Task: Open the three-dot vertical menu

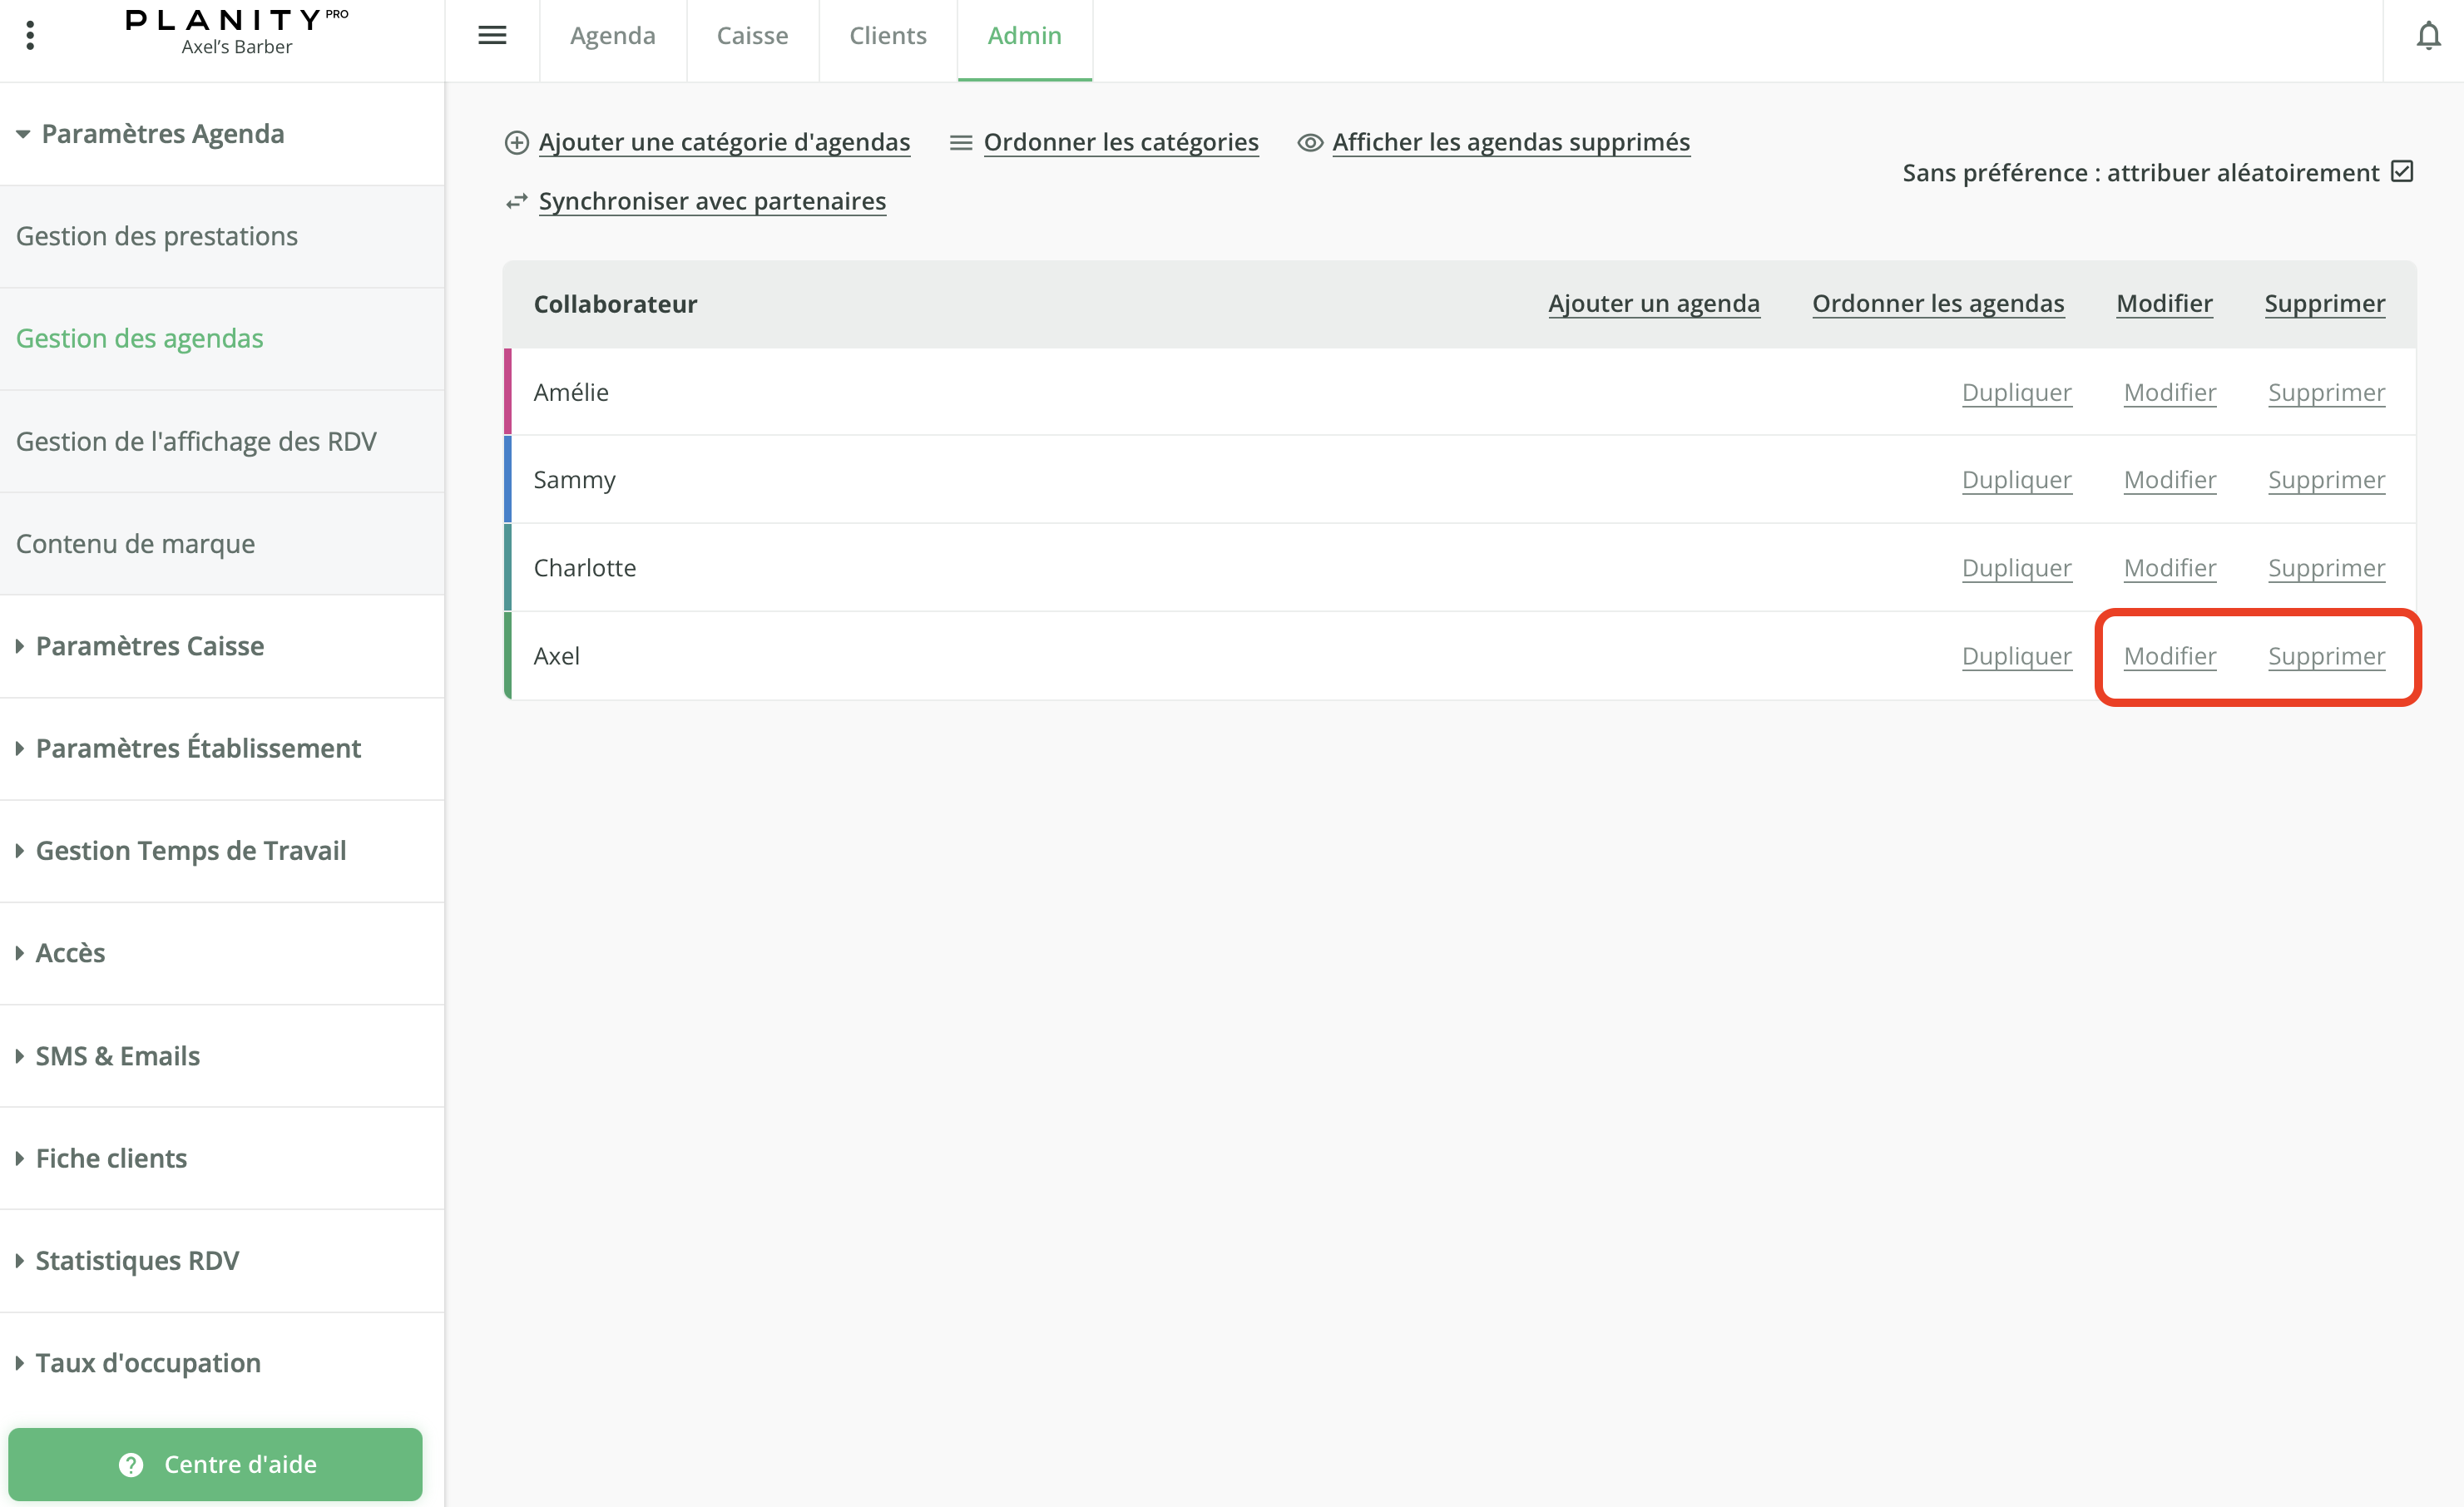Action: click(31, 36)
